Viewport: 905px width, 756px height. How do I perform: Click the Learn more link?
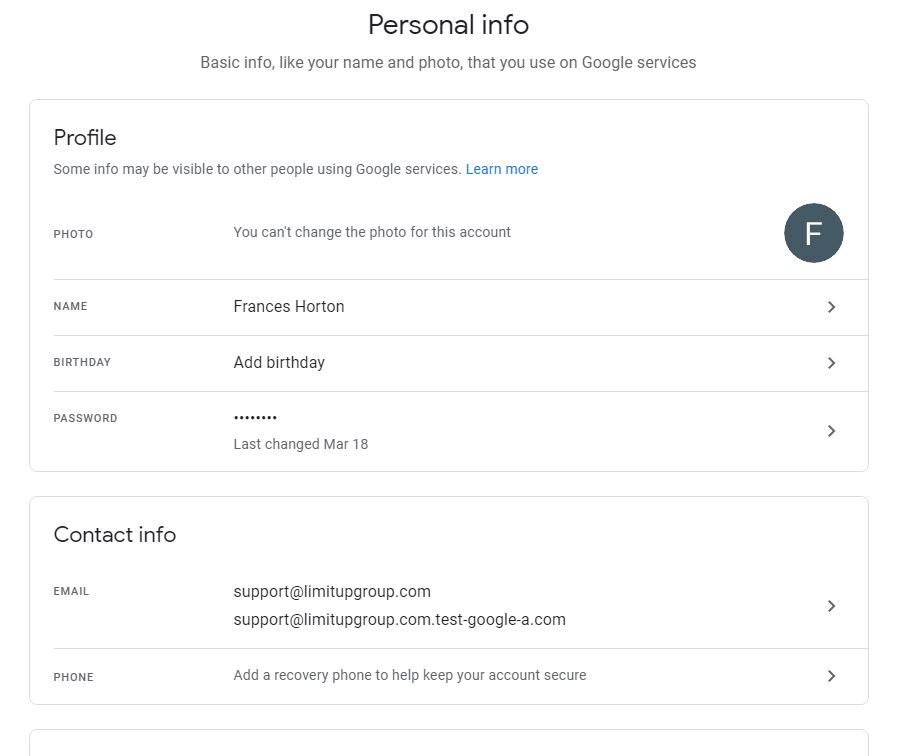(x=501, y=169)
